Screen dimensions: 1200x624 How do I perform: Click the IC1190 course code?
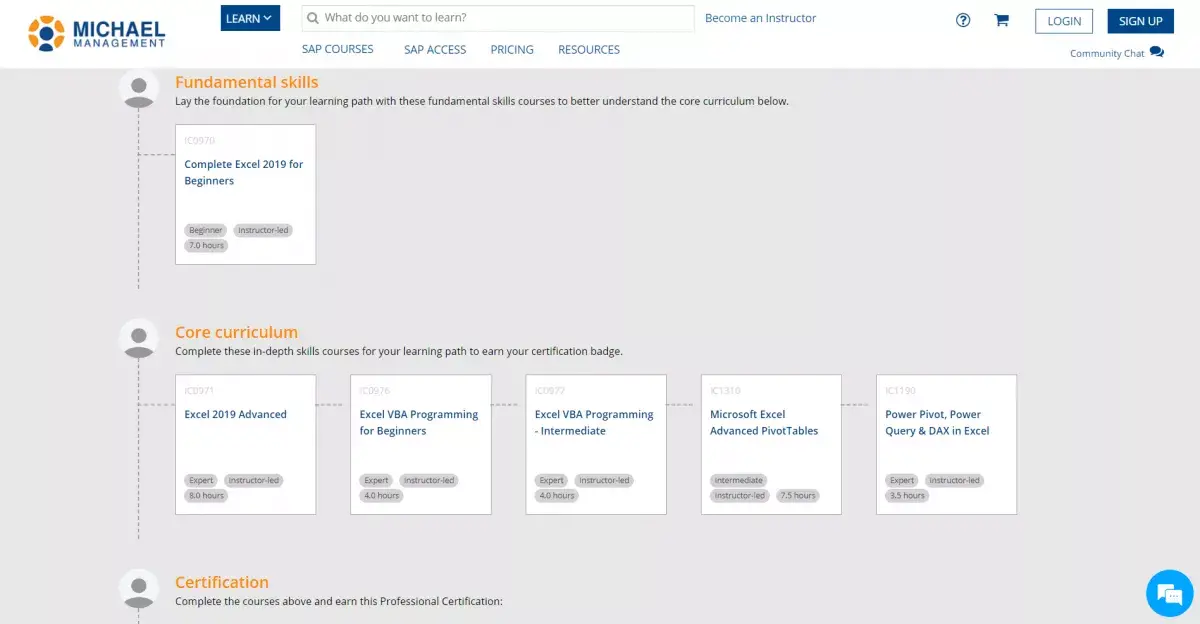click(900, 391)
